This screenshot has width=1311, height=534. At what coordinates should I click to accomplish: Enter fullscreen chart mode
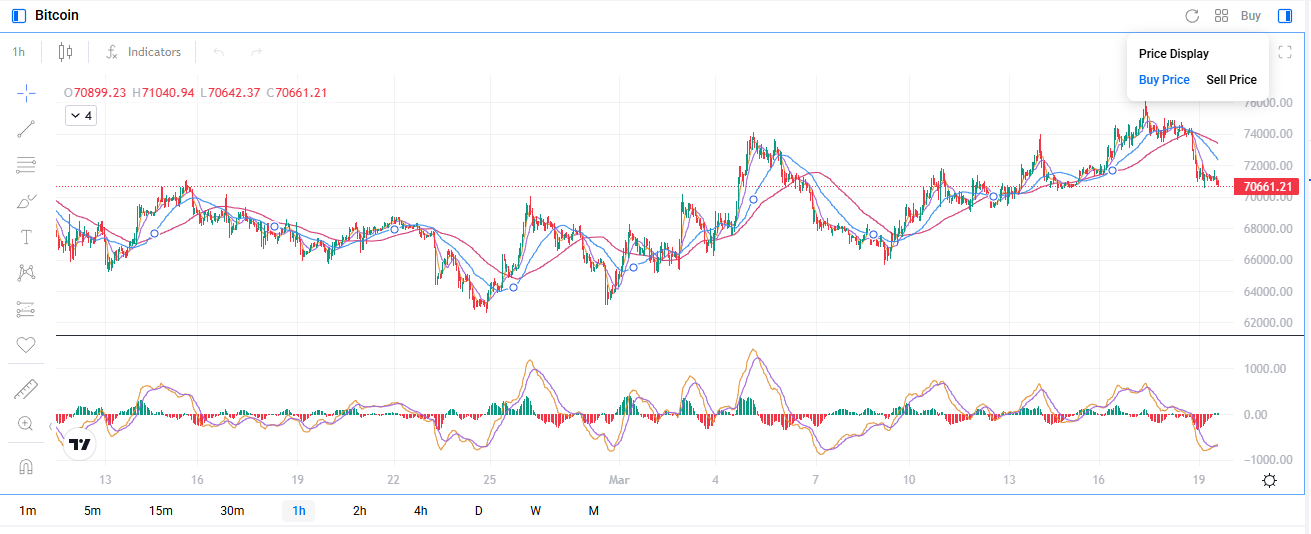(1285, 52)
